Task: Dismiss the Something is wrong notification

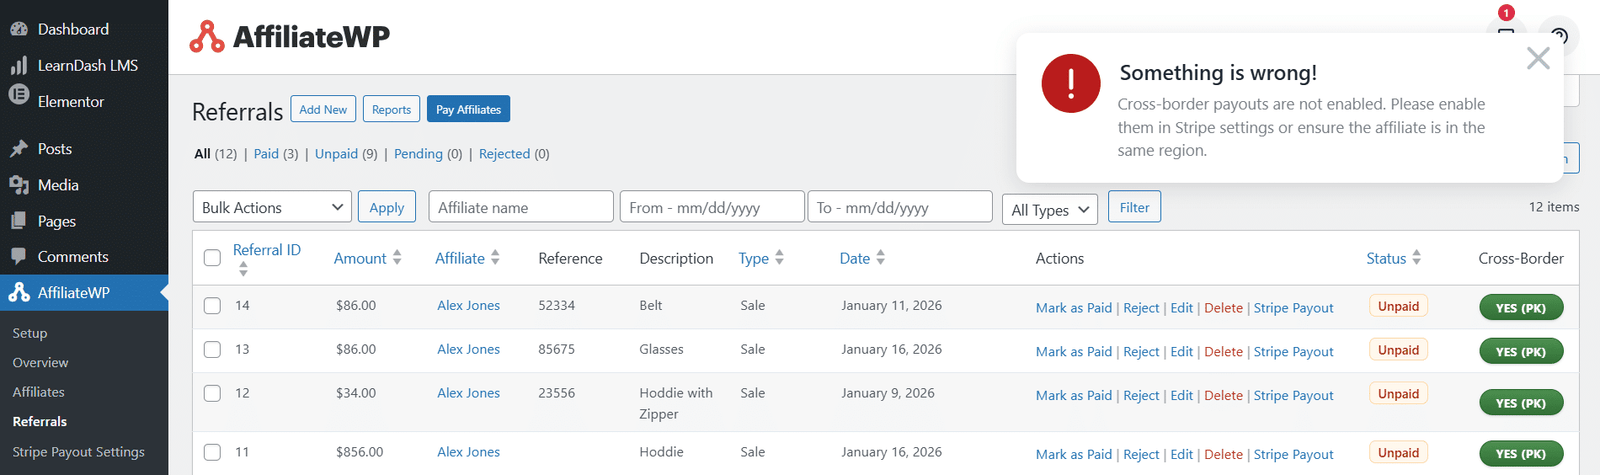Action: (1538, 58)
